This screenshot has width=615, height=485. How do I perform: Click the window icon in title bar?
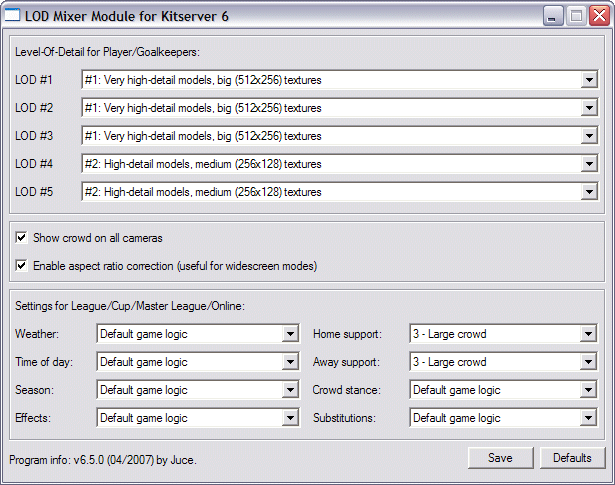pos(12,15)
